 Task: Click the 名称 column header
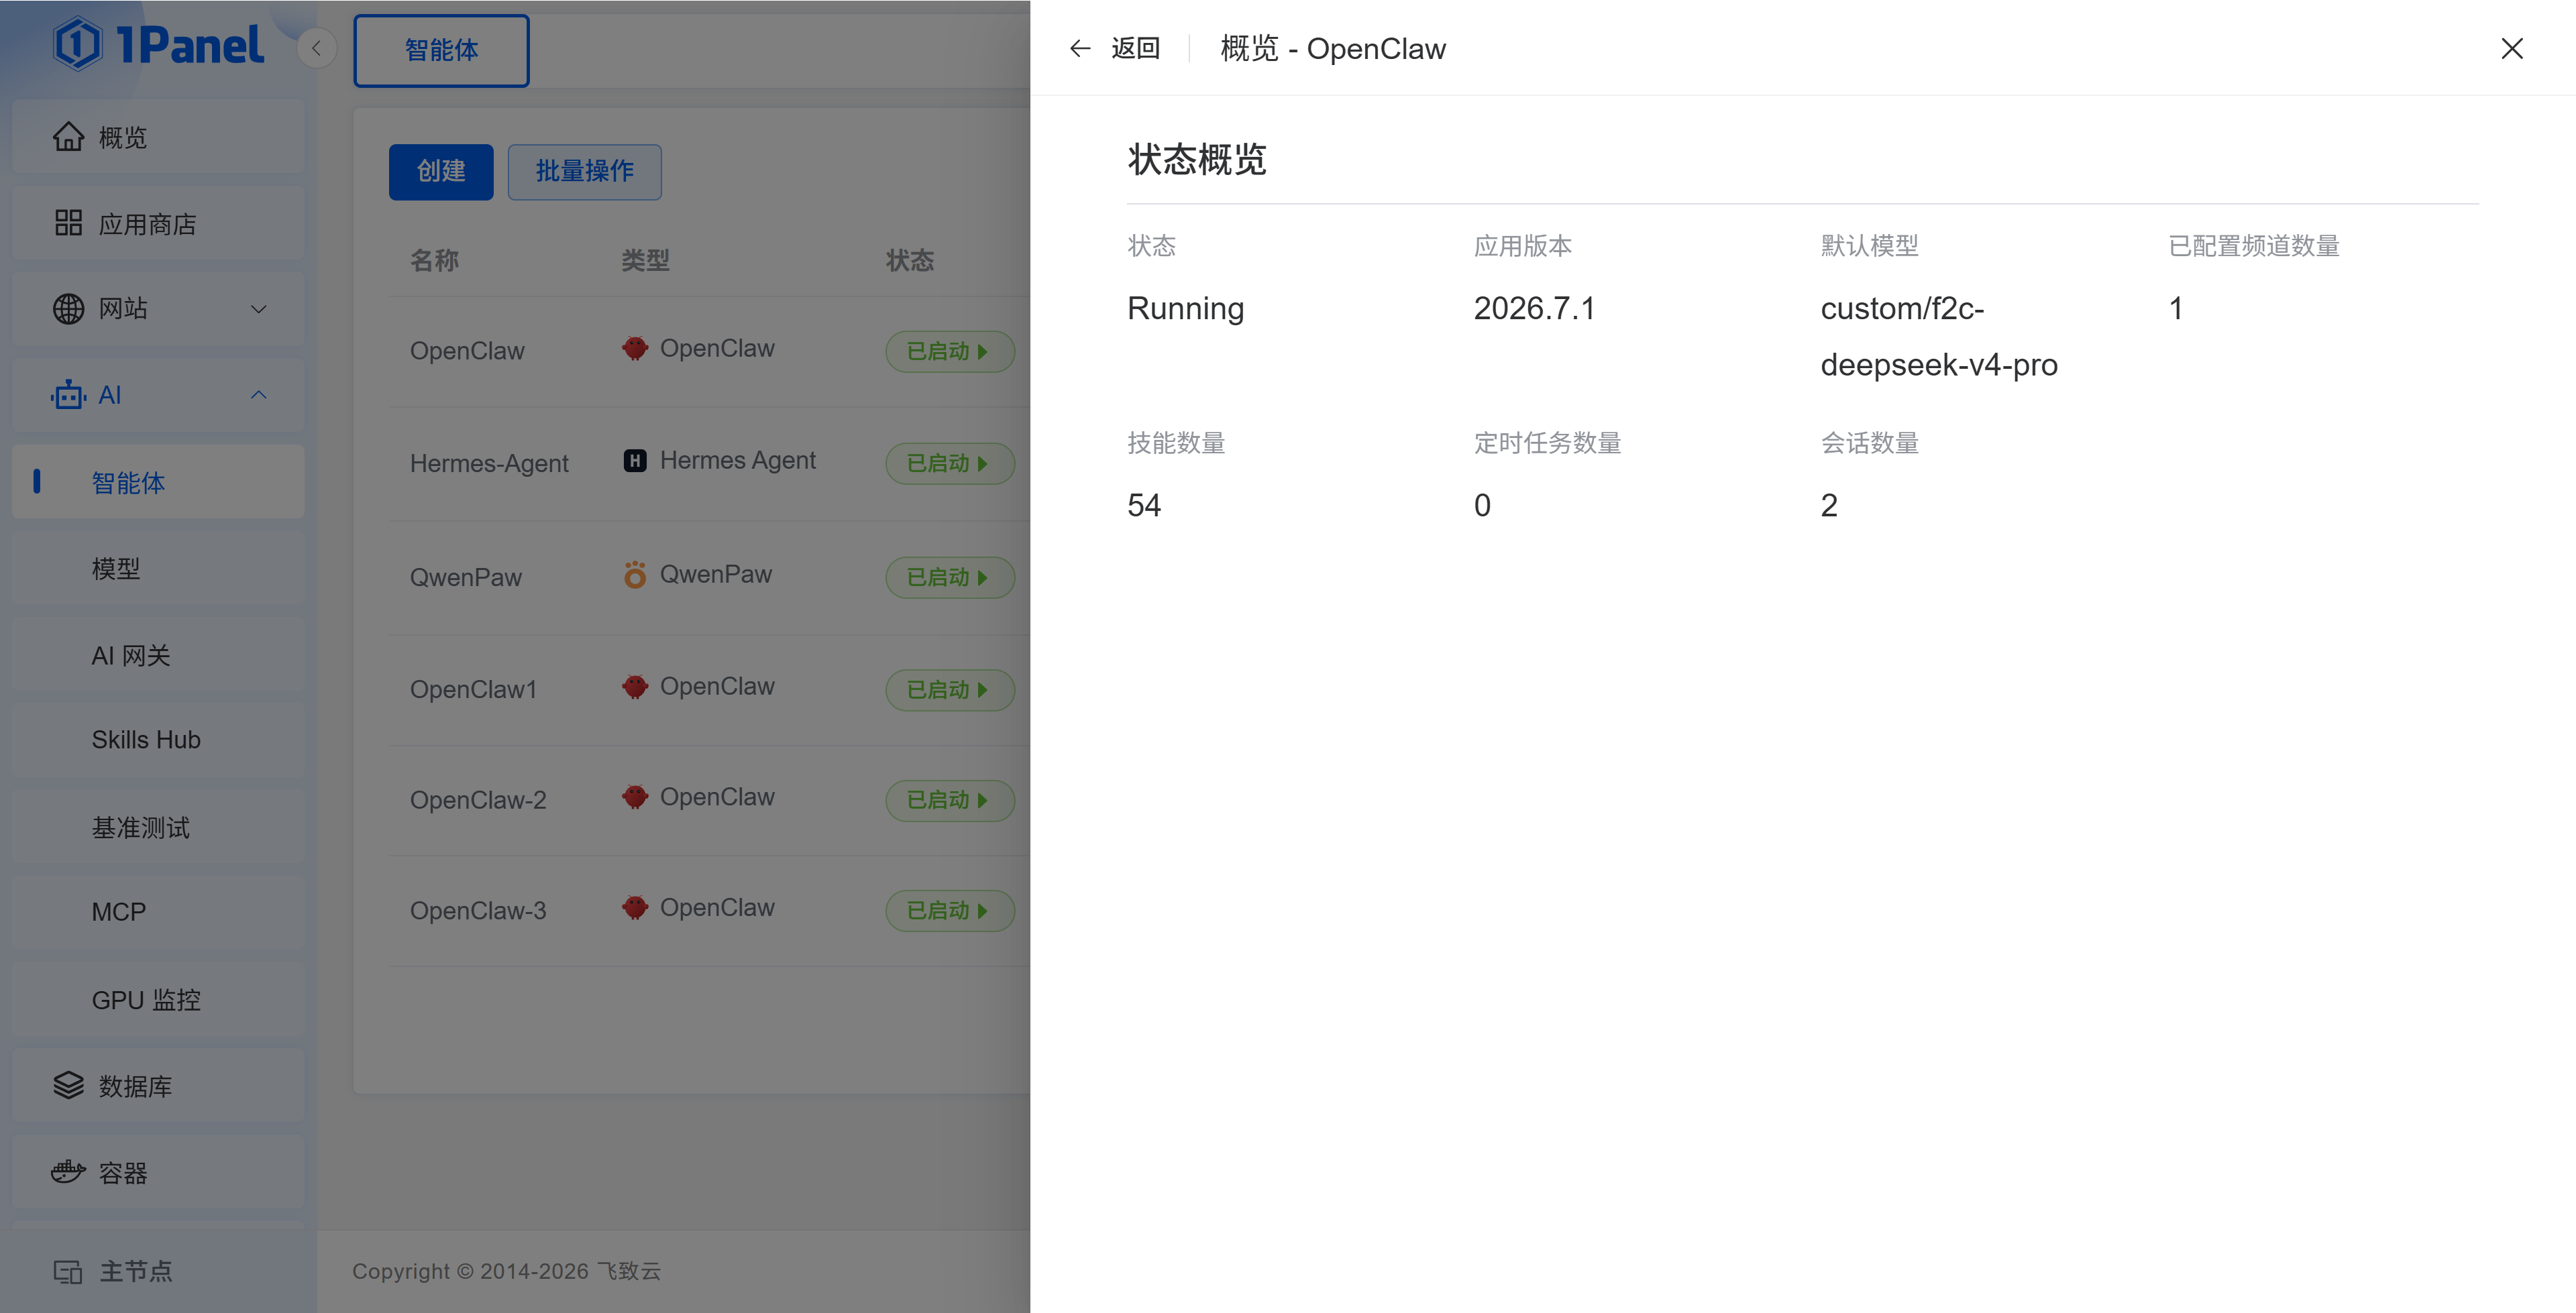pos(435,261)
